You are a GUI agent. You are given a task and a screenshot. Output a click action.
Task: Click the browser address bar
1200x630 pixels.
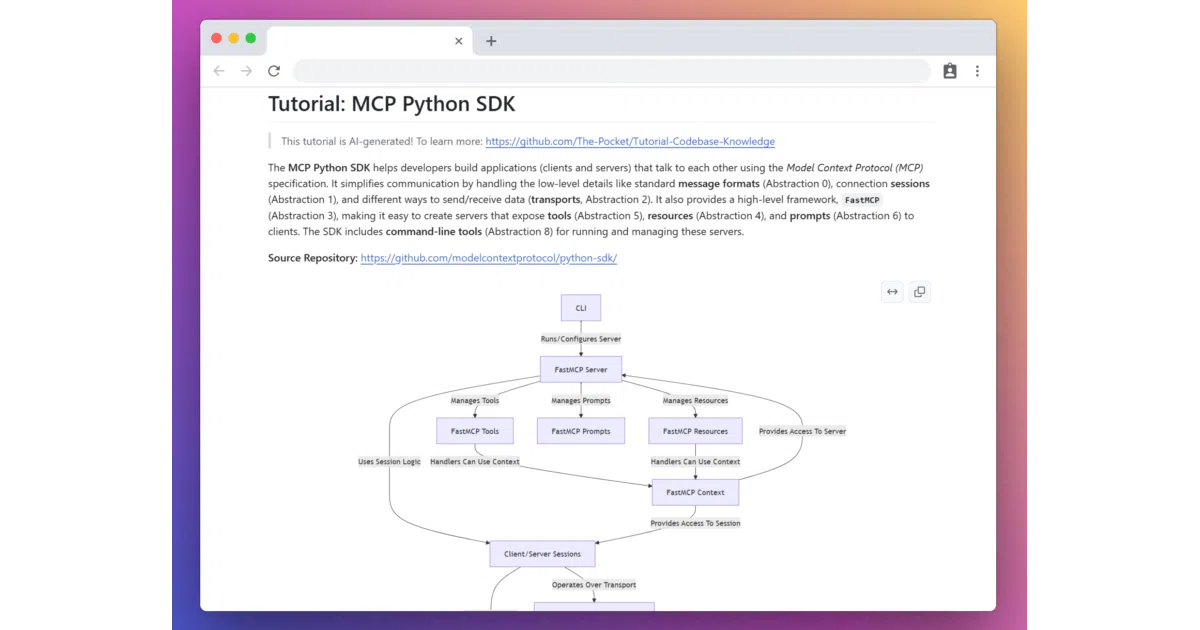pos(612,71)
